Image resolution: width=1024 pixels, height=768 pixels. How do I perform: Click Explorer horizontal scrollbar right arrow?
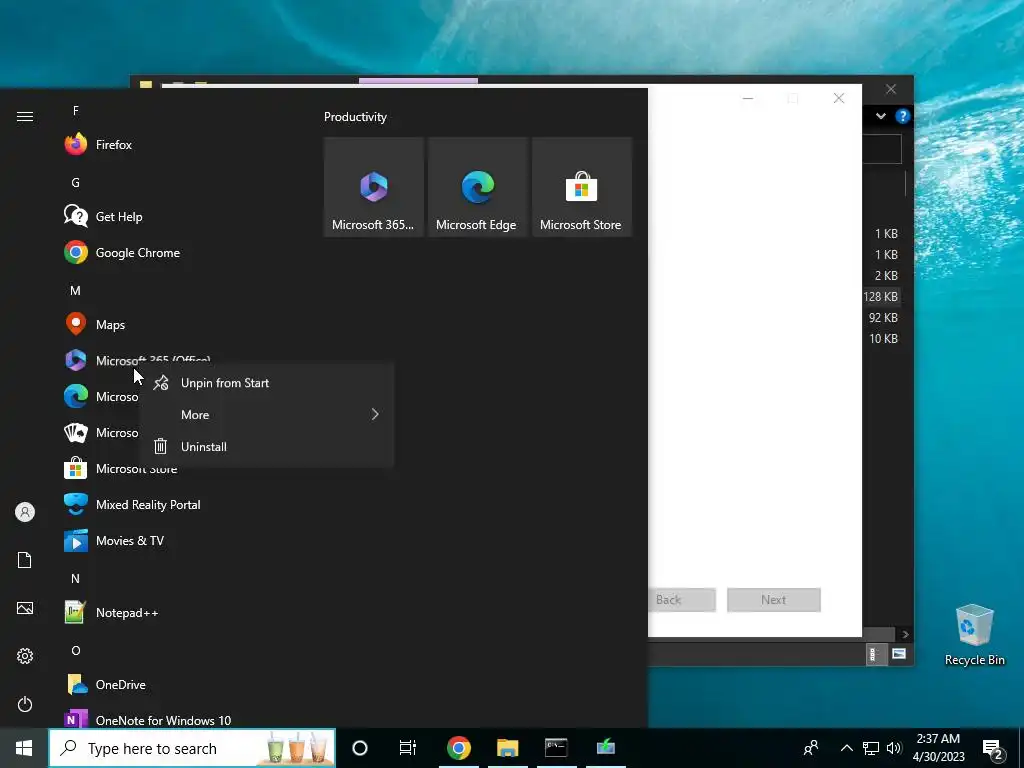click(905, 634)
